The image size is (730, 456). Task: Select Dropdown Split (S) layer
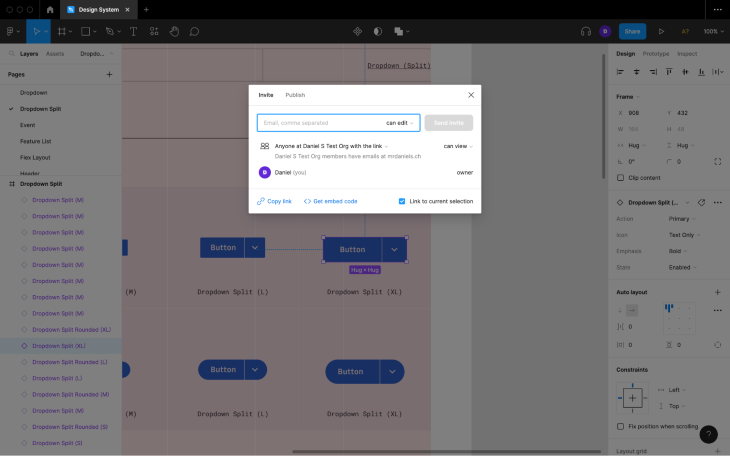pyautogui.click(x=57, y=443)
